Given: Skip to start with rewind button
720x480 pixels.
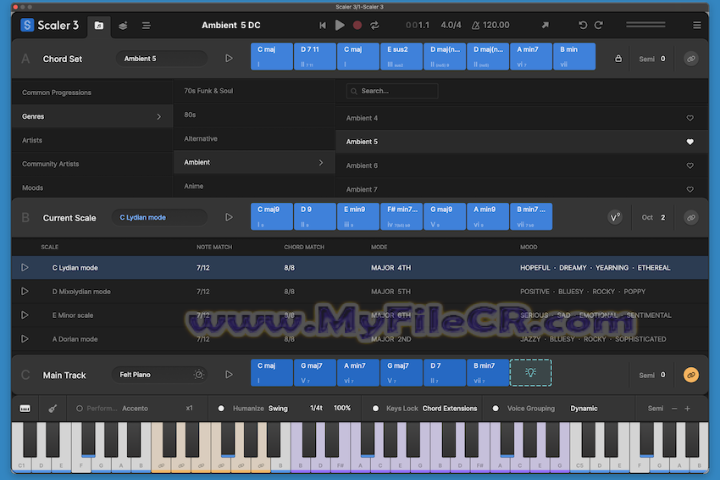Looking at the screenshot, I should 322,25.
